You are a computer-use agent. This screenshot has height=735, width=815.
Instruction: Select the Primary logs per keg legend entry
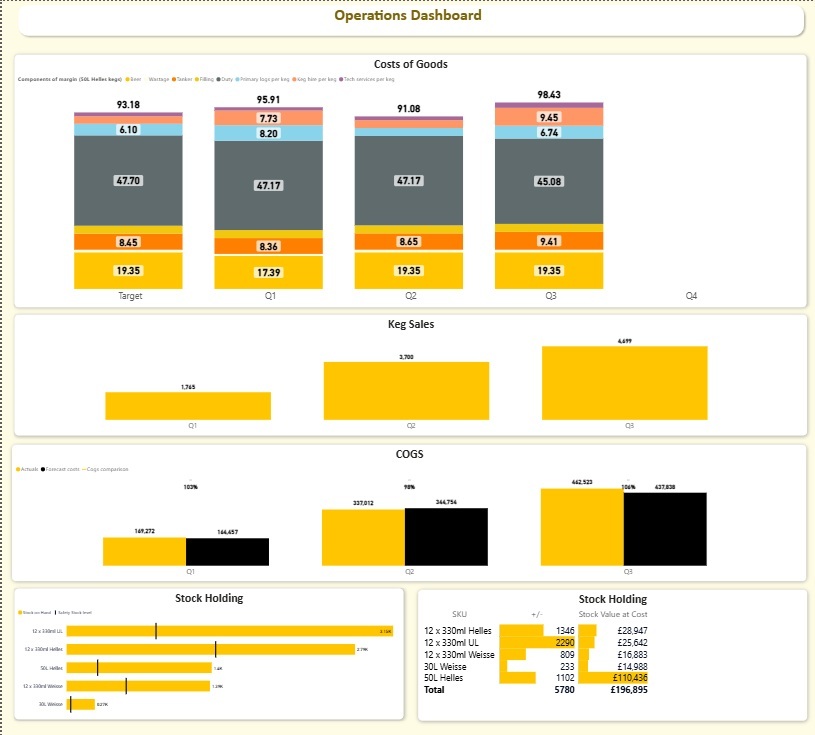[x=262, y=80]
